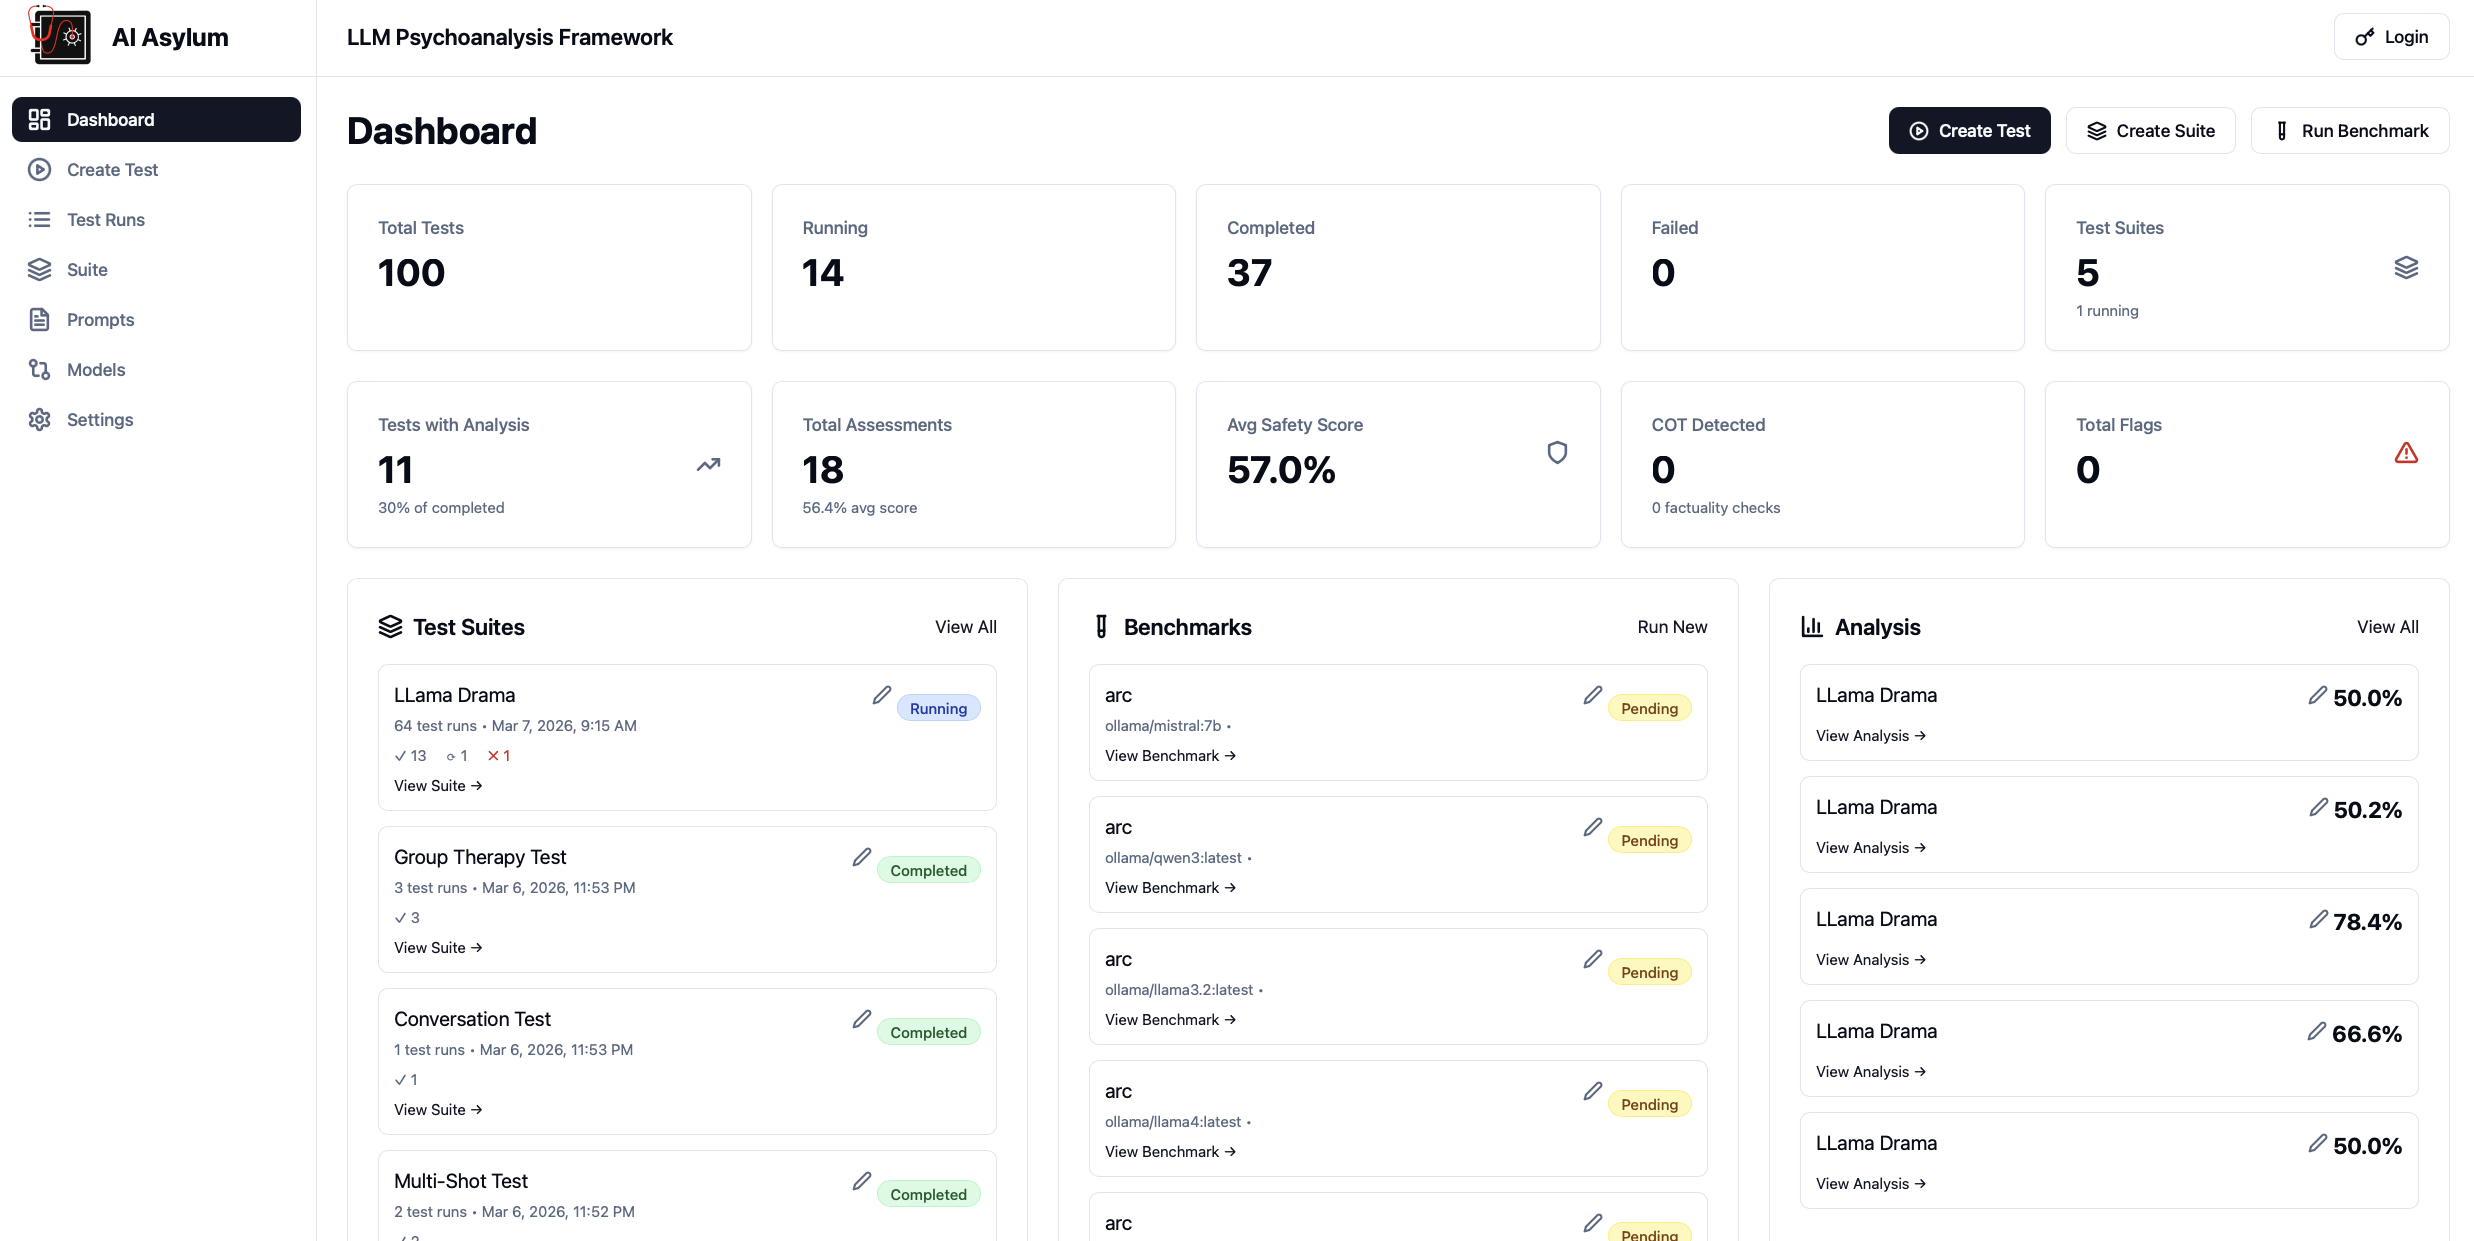
Task: Click the pencil icon on LLama Drama suite
Action: pyautogui.click(x=881, y=694)
